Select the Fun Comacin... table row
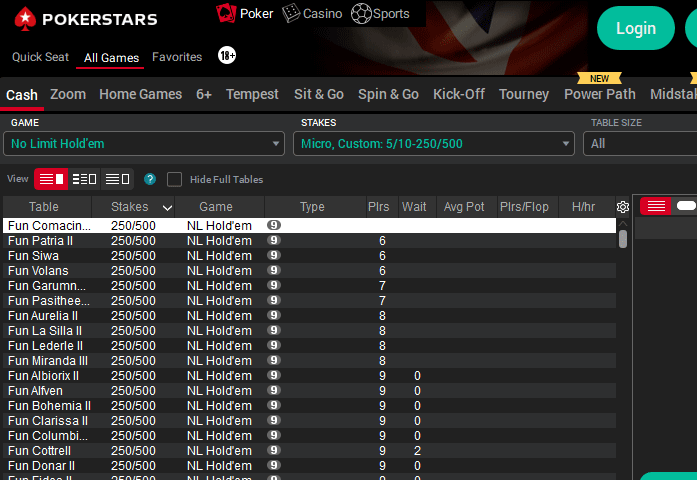This screenshot has height=480, width=697. [x=309, y=225]
